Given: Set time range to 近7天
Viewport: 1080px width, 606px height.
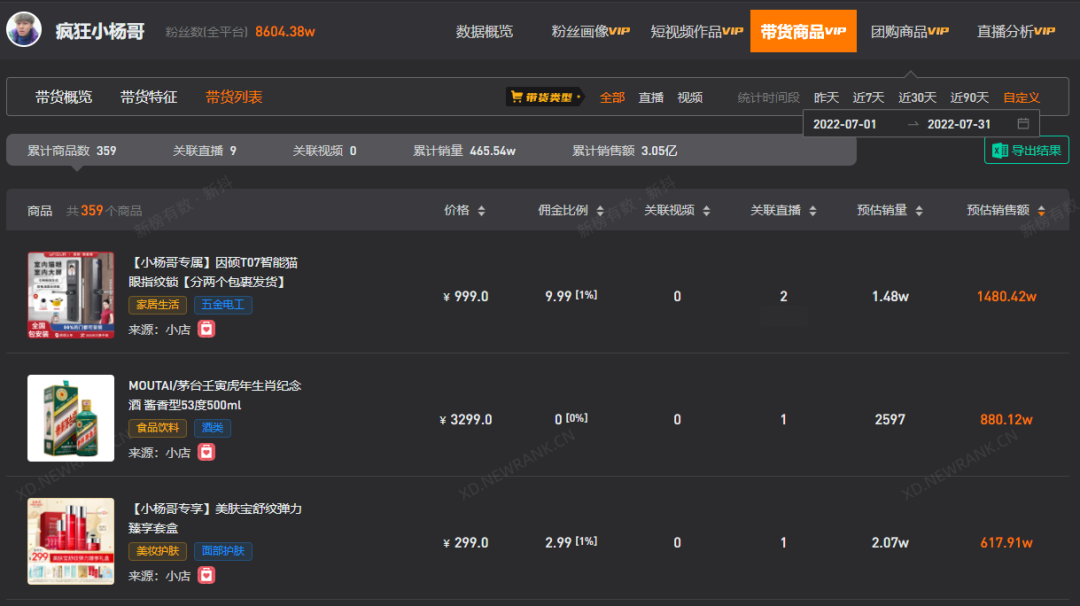Looking at the screenshot, I should 868,98.
